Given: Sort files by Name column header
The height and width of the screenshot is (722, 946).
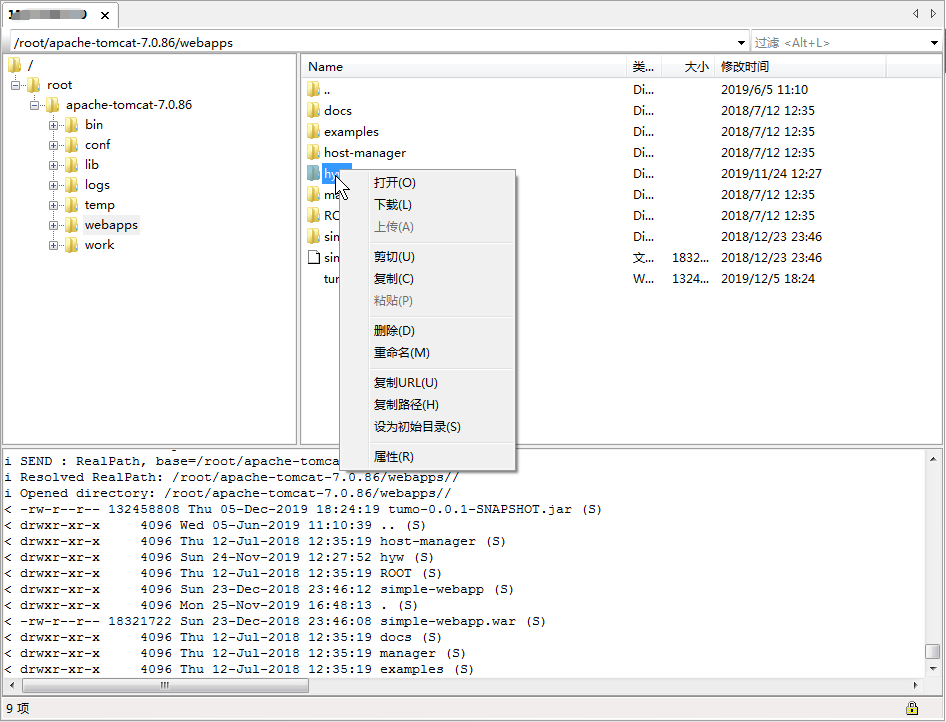Looking at the screenshot, I should click(x=464, y=67).
